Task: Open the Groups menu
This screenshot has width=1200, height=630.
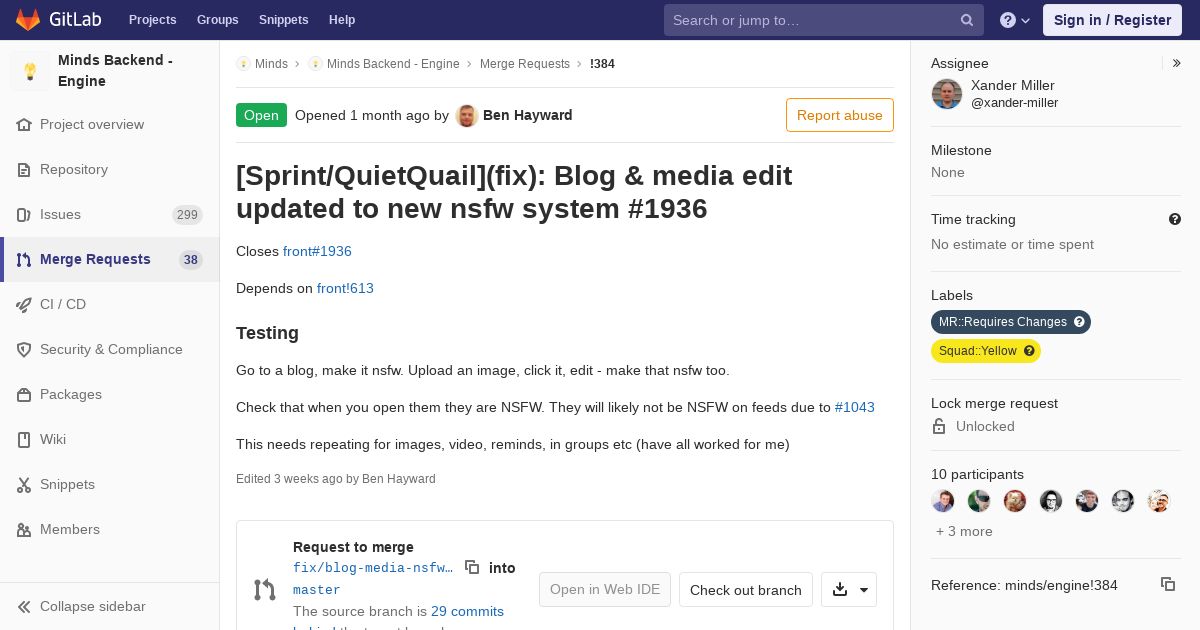Action: click(218, 20)
